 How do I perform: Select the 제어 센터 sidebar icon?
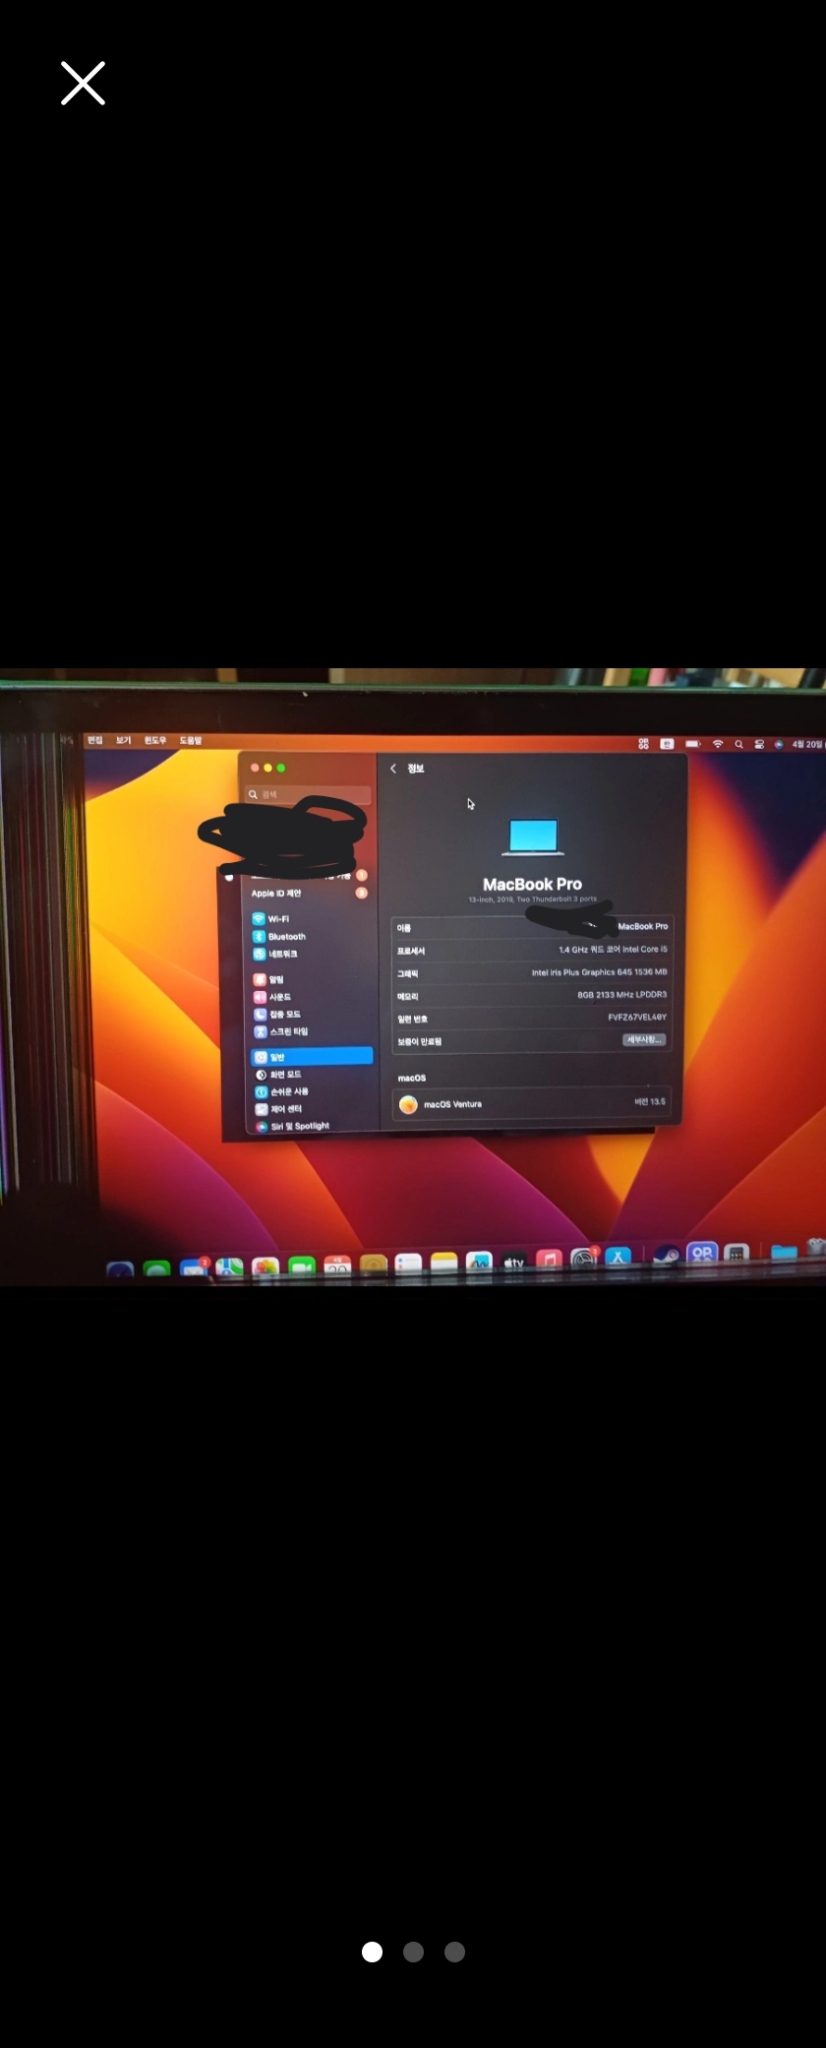pos(262,1108)
